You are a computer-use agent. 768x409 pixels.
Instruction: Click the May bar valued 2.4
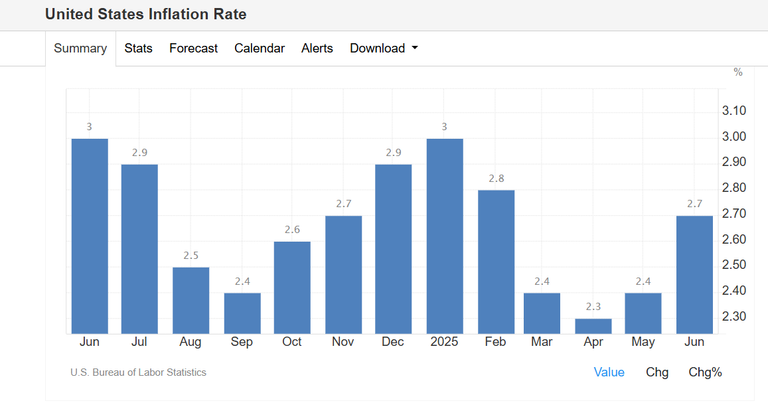(643, 313)
